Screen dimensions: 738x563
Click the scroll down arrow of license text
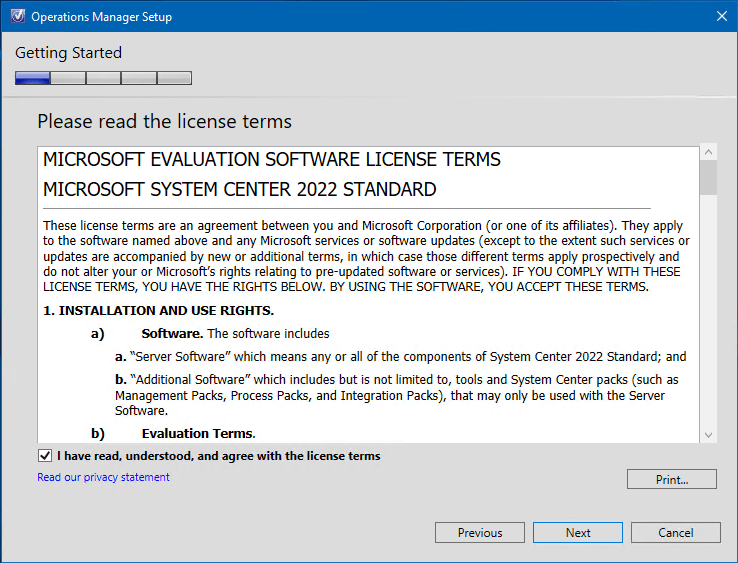(709, 435)
